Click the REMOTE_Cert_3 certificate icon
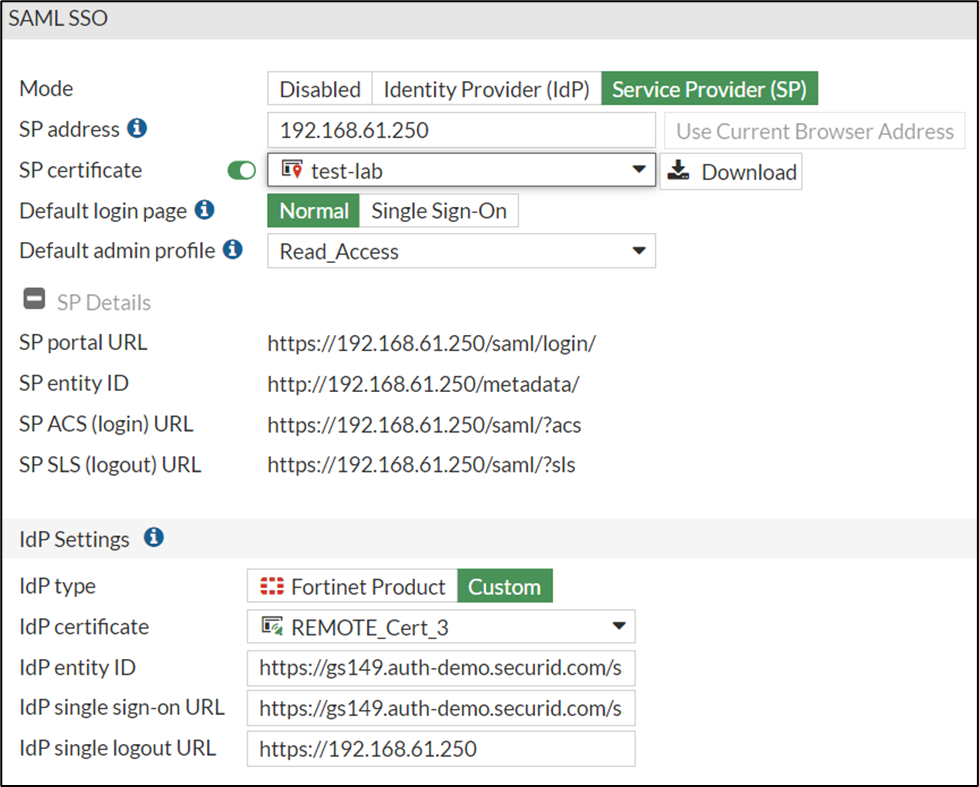Viewport: 979px width, 787px height. click(272, 627)
